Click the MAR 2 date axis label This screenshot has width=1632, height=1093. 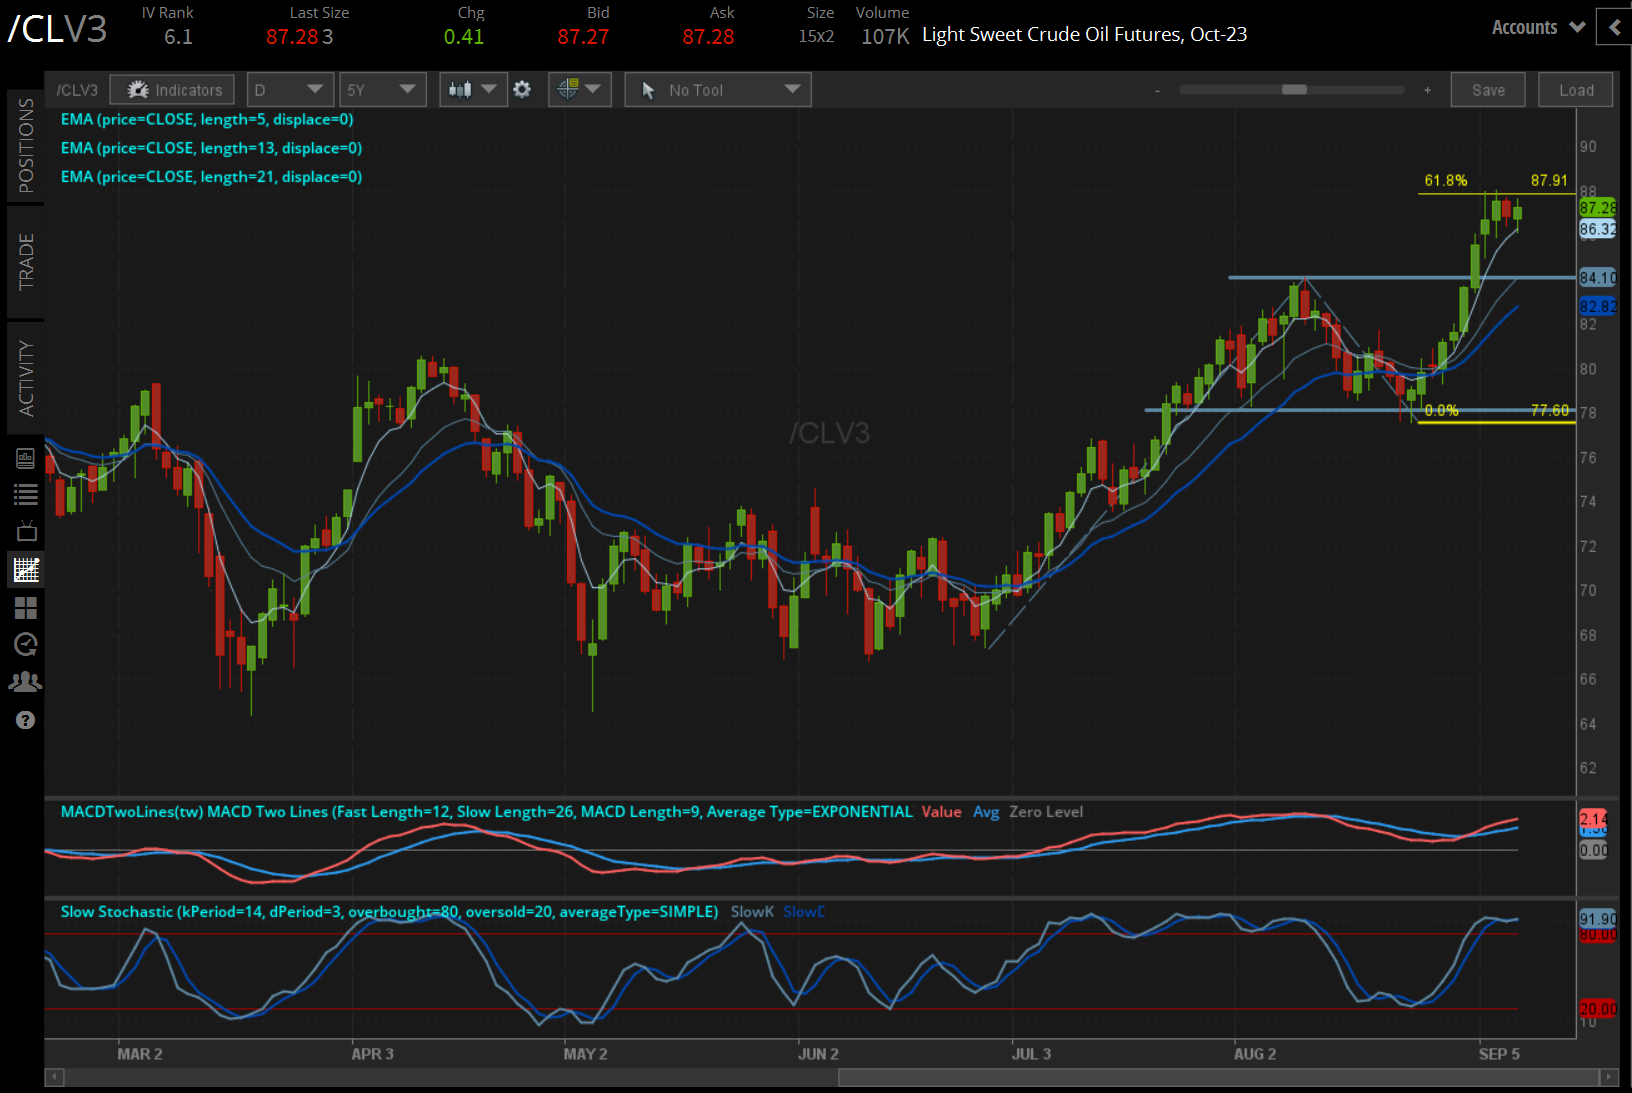point(140,1054)
